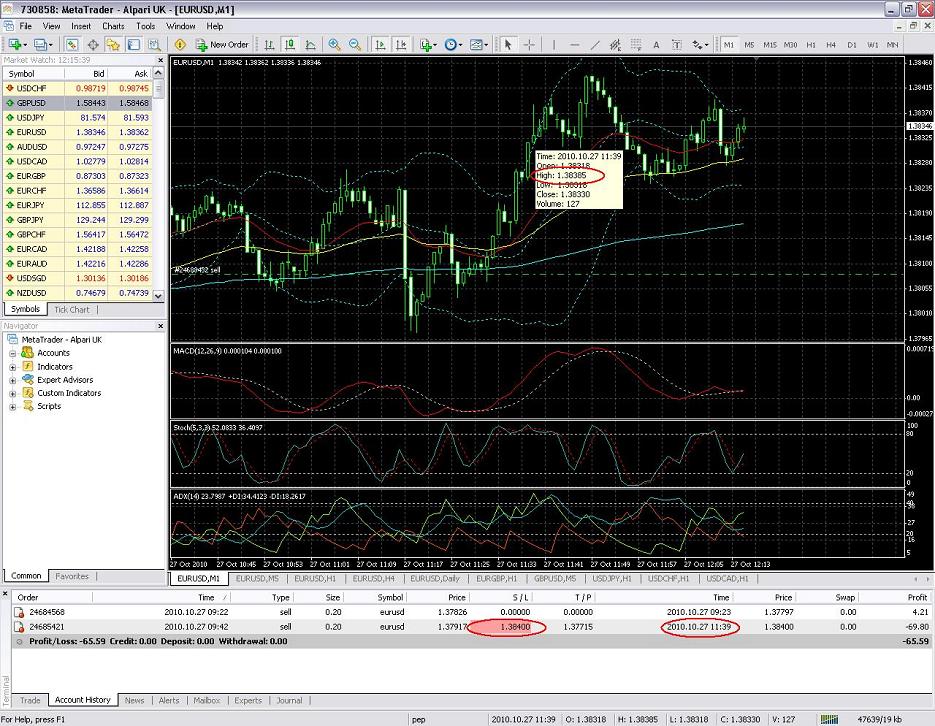Switch to the Tick Chart tab
The image size is (935, 726).
coord(71,309)
